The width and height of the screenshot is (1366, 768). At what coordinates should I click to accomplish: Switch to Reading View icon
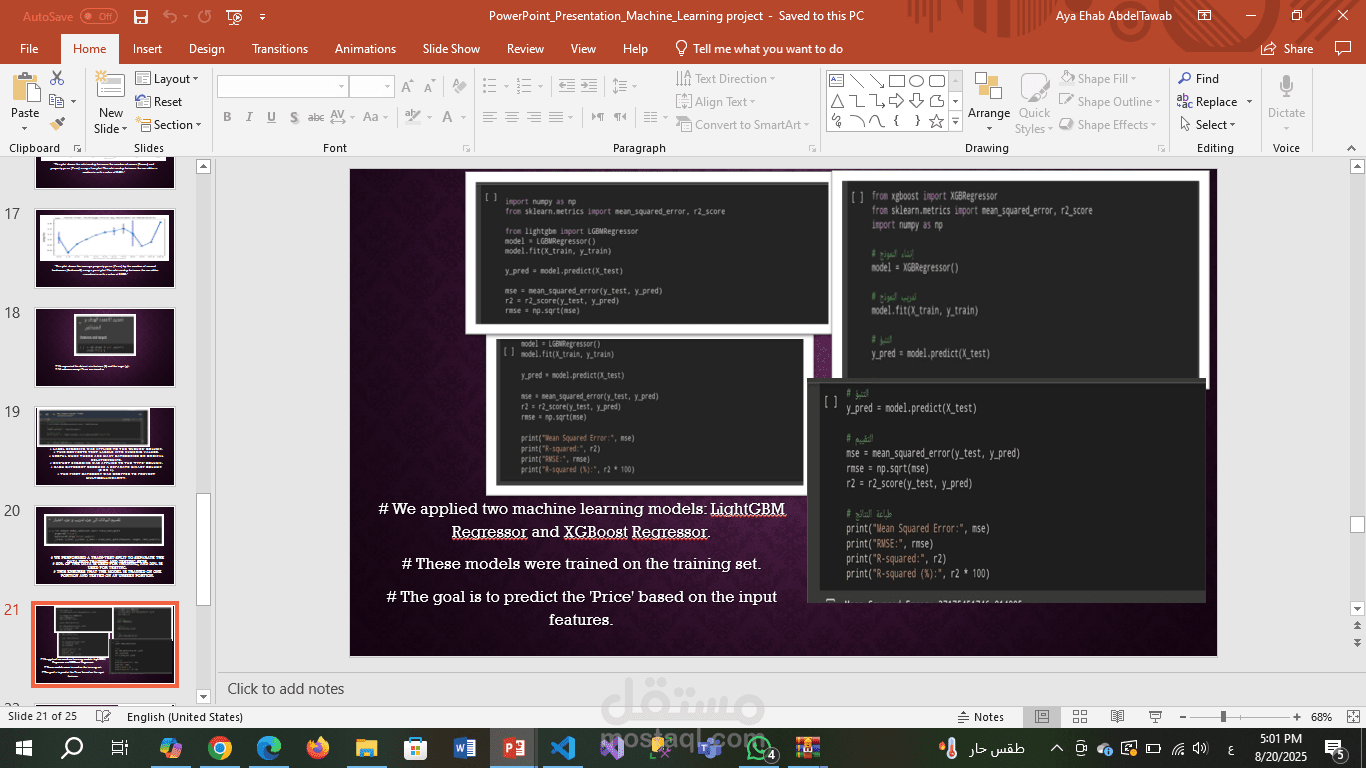[1118, 717]
